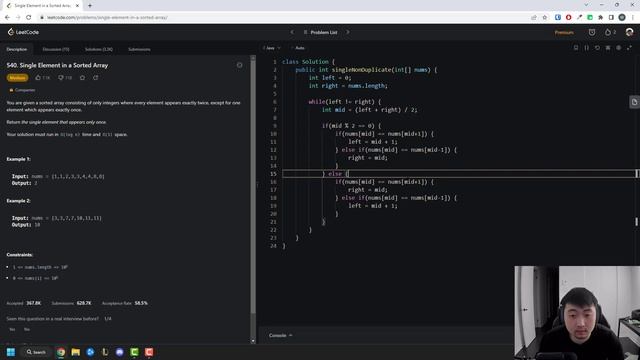The height and width of the screenshot is (360, 640).
Task: Open the Chrome side panel icon
Action: pos(611,17)
